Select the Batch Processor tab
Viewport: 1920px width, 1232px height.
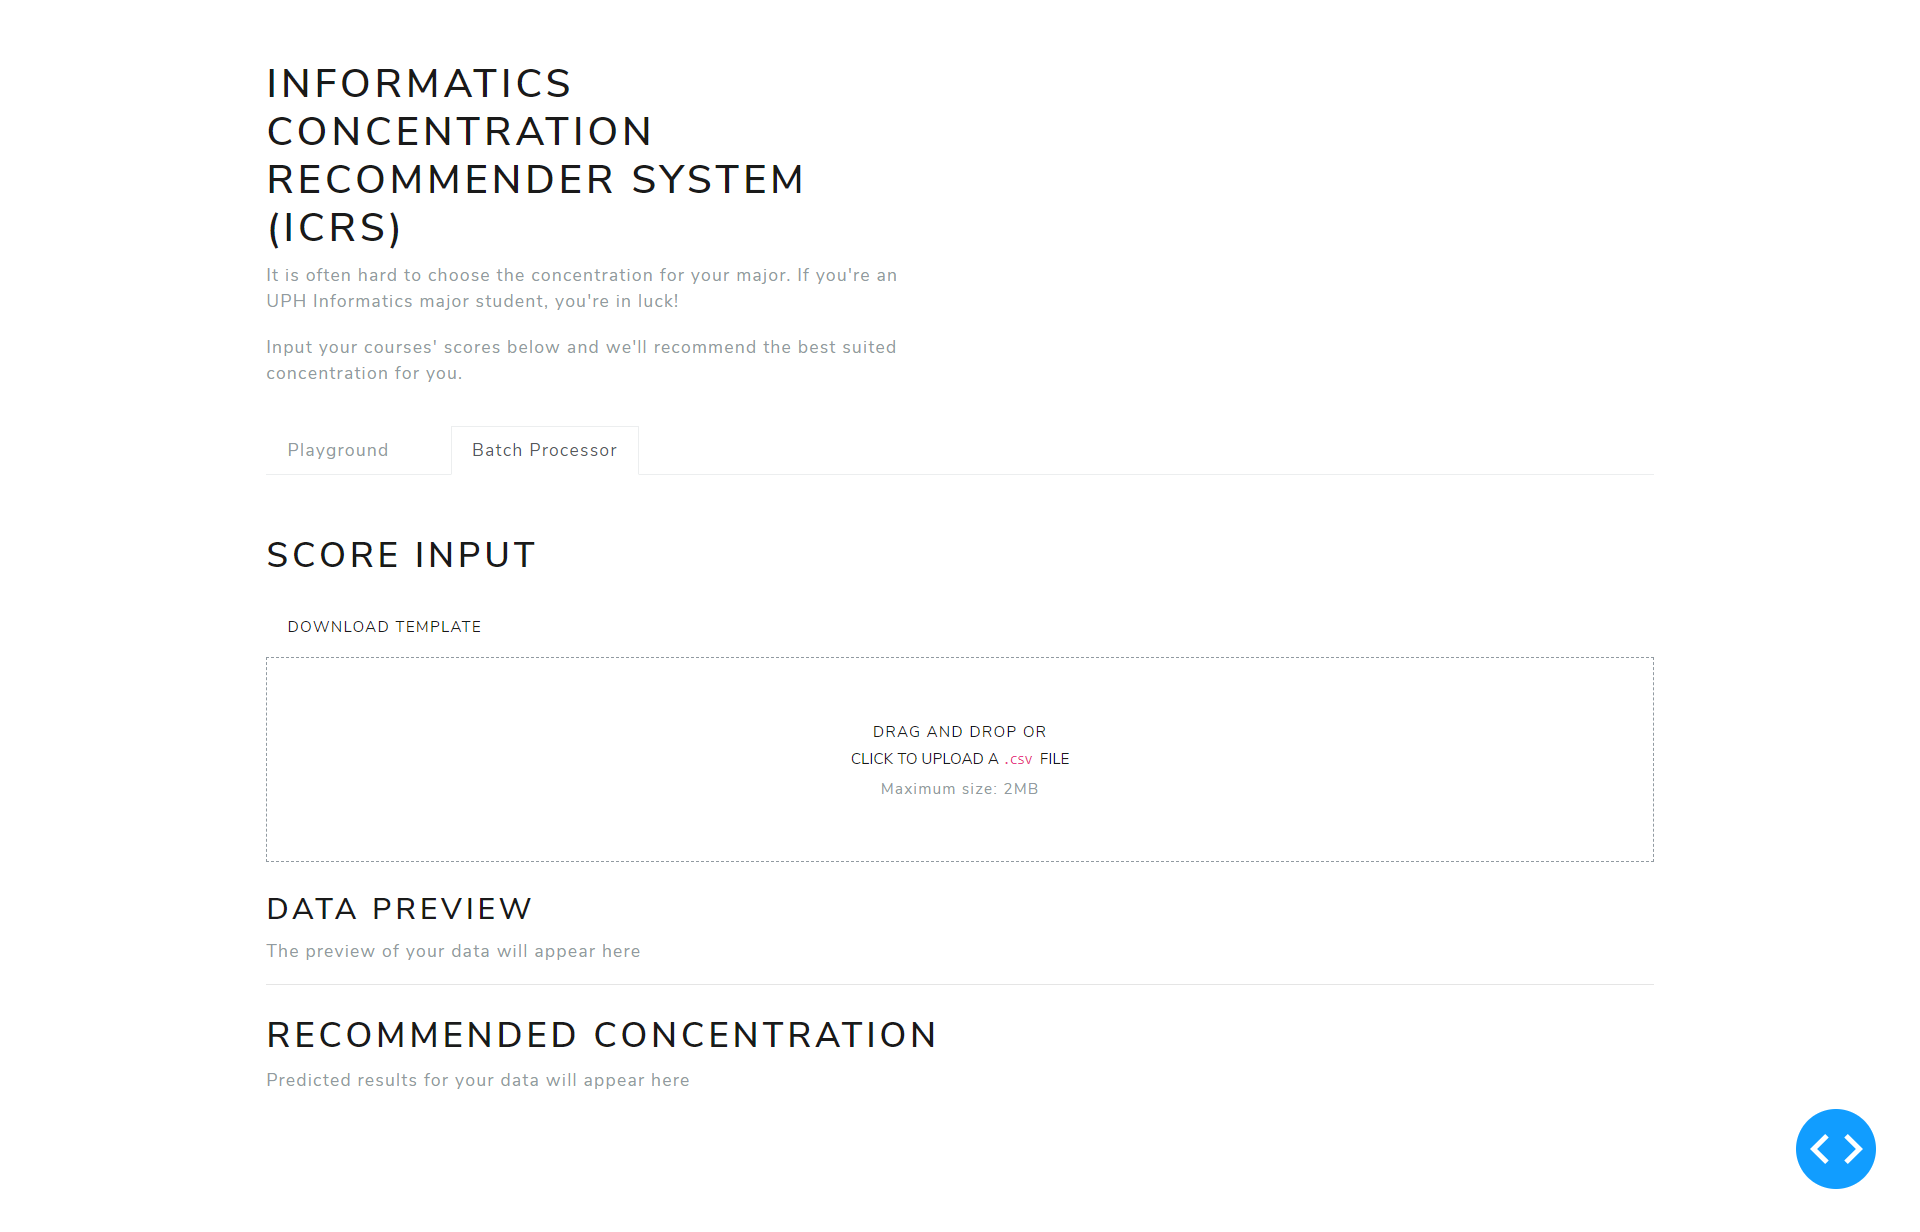click(x=544, y=450)
